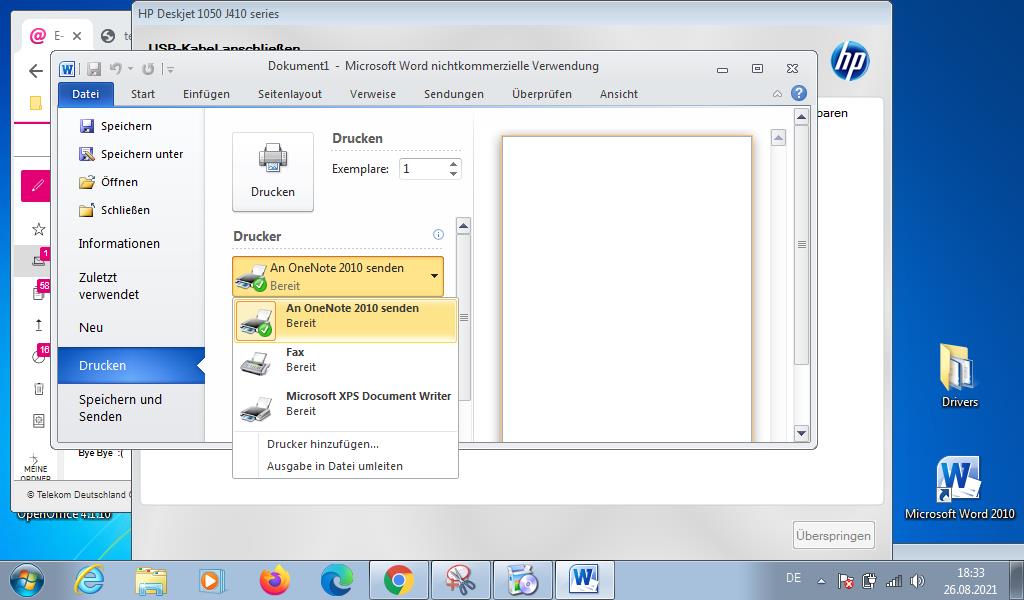Open the Sendungen ribbon tab
The height and width of the screenshot is (600, 1024).
[454, 94]
